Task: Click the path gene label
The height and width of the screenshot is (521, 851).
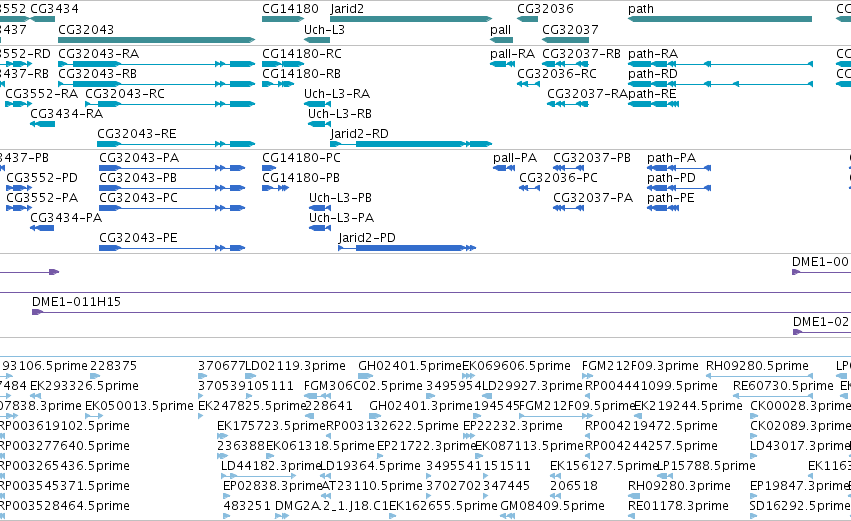Action: pos(640,9)
